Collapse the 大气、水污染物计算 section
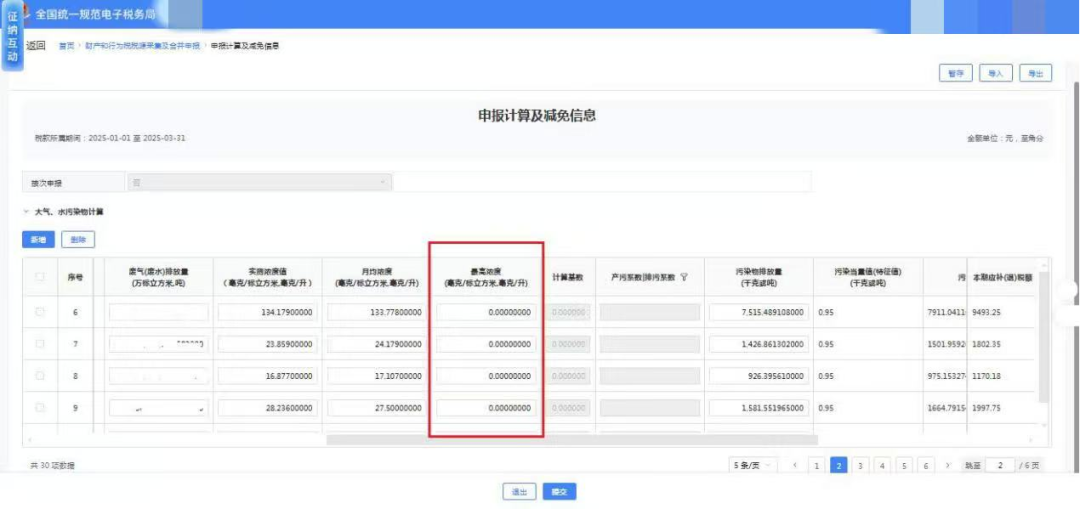1080x509 pixels. pyautogui.click(x=26, y=212)
